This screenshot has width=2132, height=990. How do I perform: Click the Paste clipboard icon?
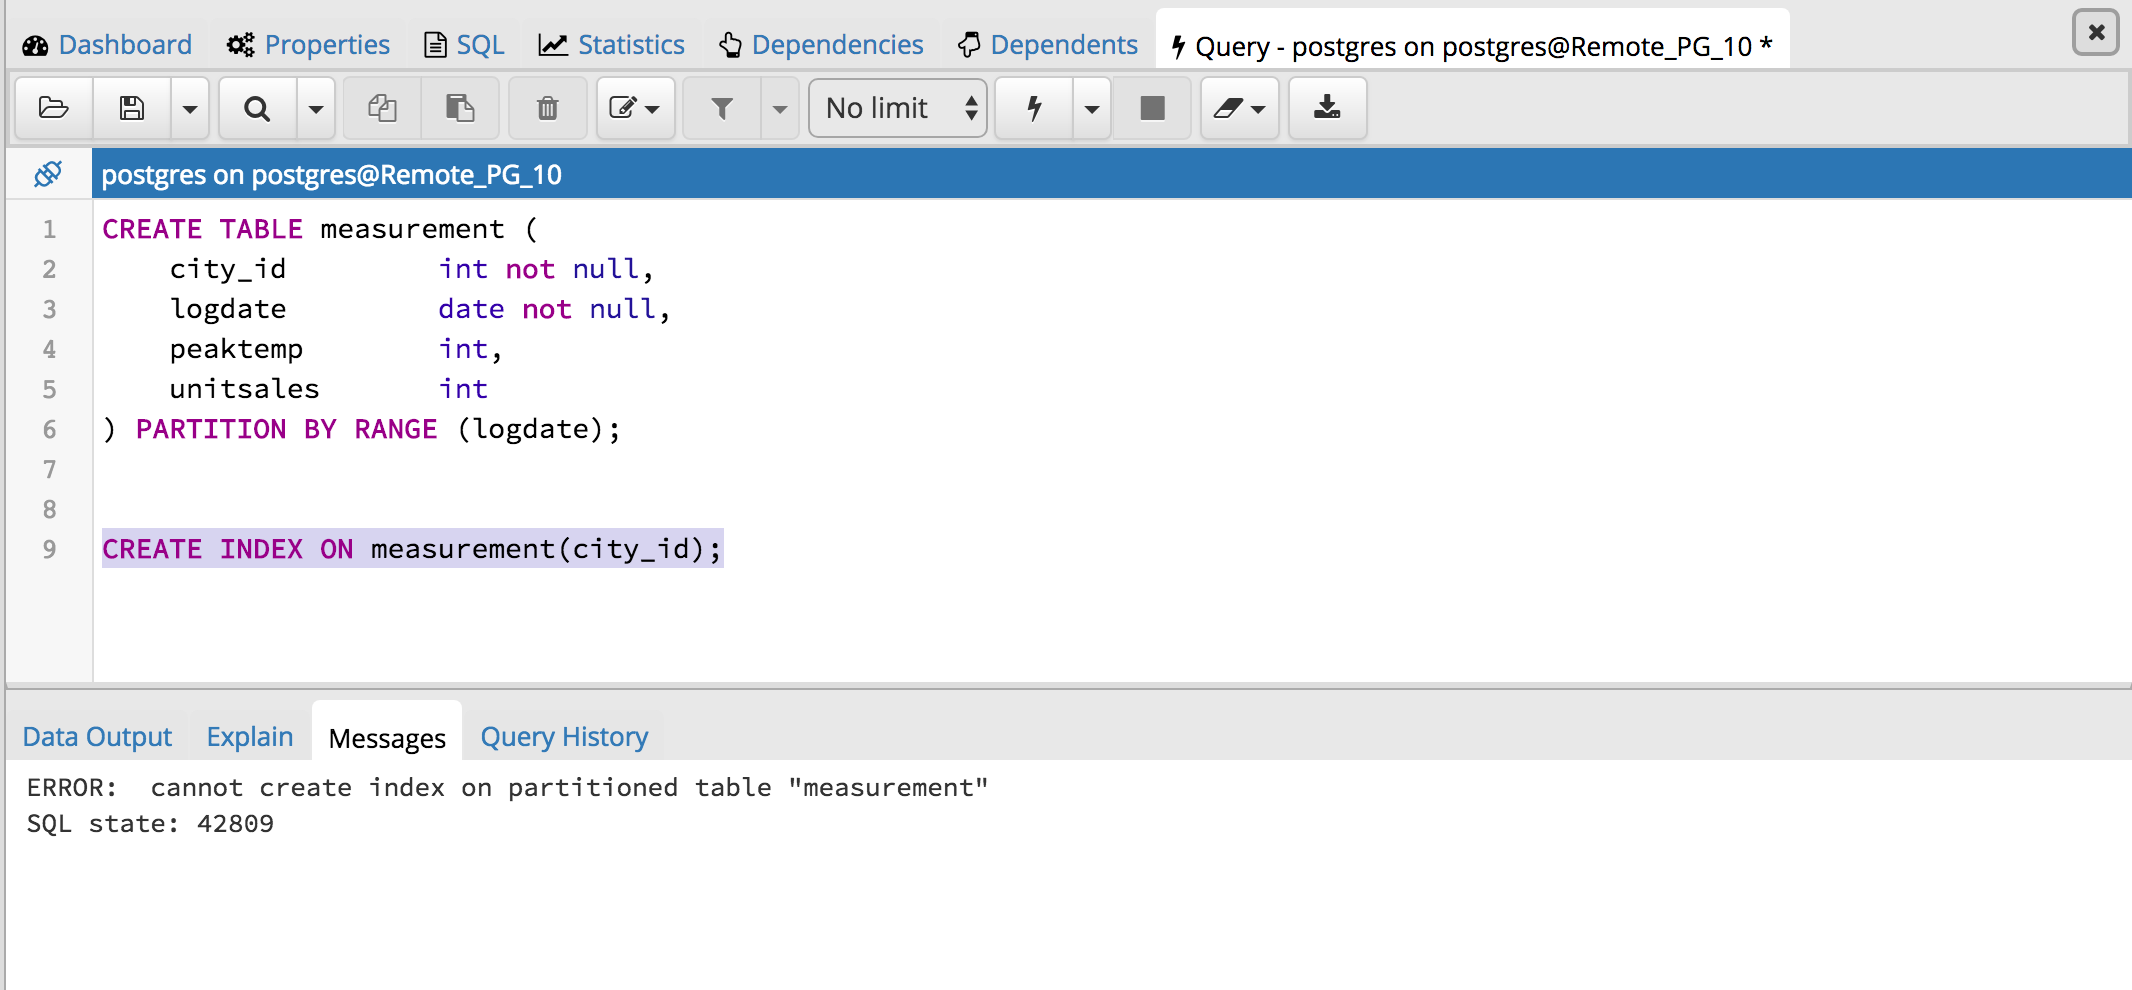(x=460, y=108)
